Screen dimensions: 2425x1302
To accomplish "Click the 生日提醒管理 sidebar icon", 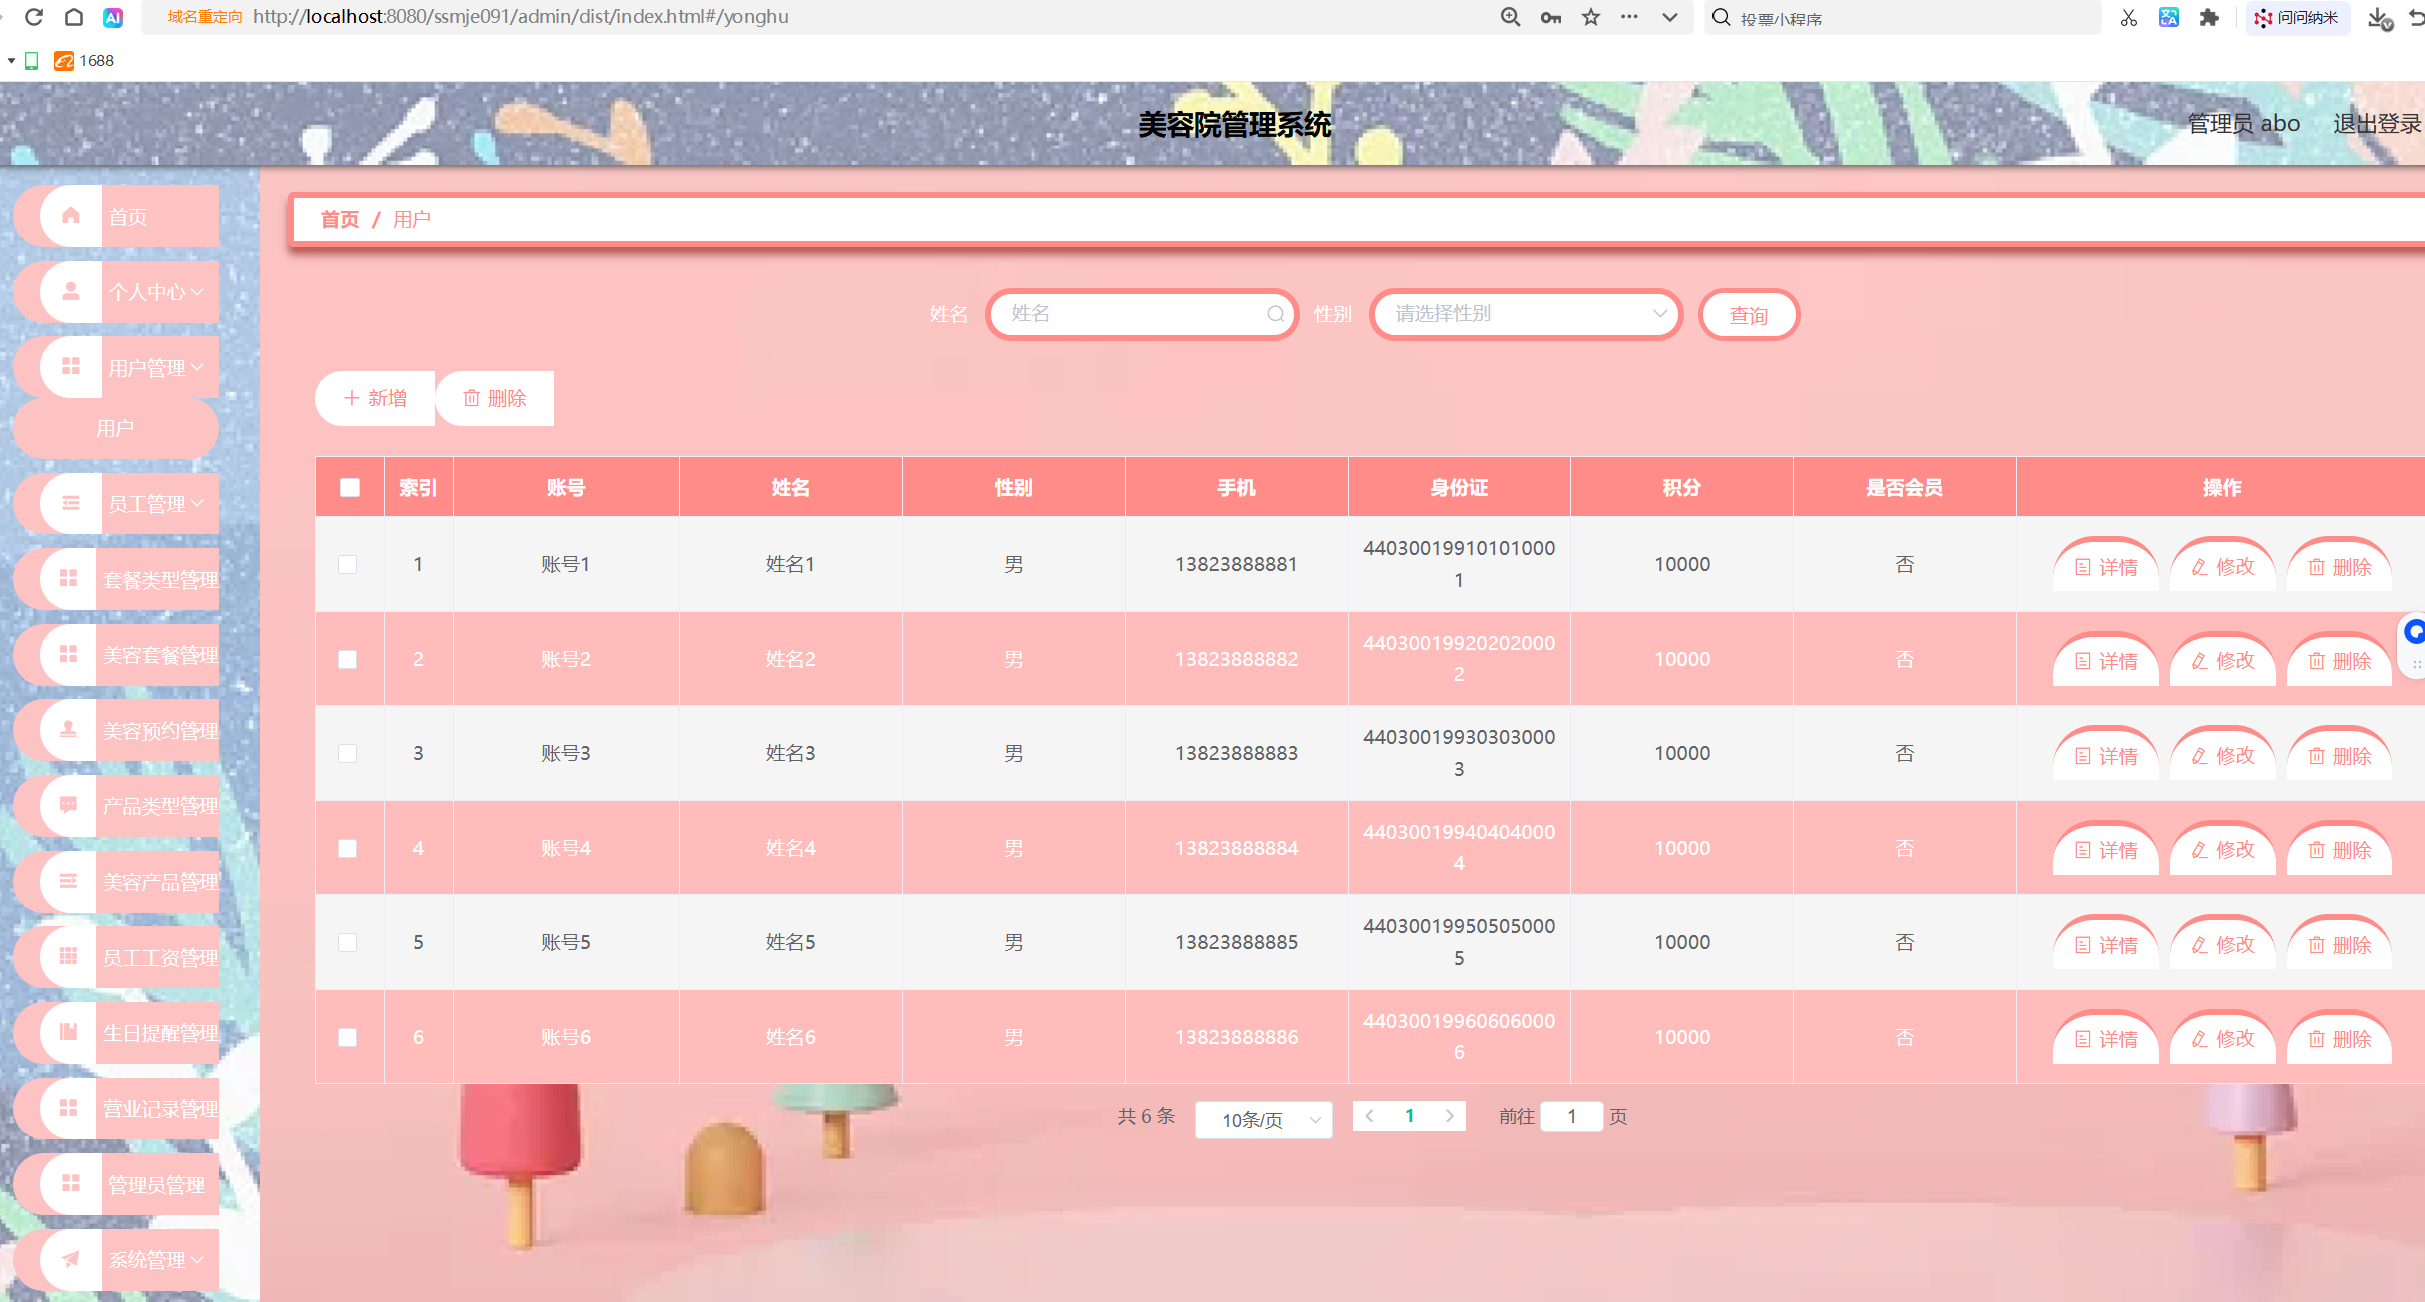I will coord(69,1032).
